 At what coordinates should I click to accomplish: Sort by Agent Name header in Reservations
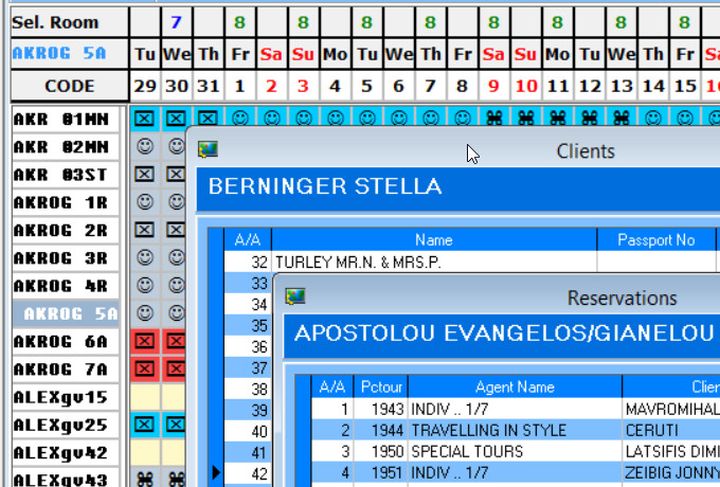click(515, 387)
